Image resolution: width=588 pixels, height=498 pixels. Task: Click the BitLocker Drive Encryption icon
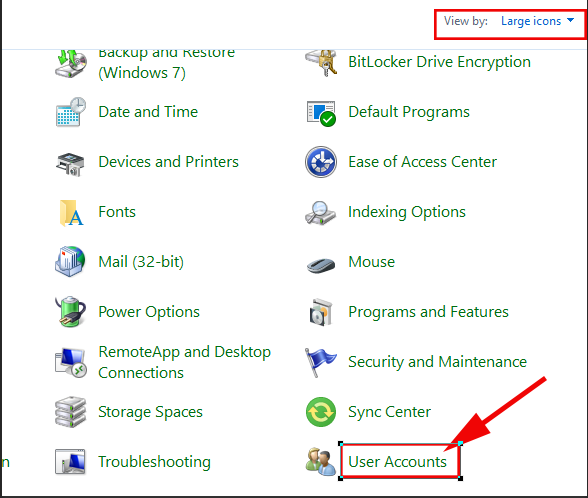[321, 63]
